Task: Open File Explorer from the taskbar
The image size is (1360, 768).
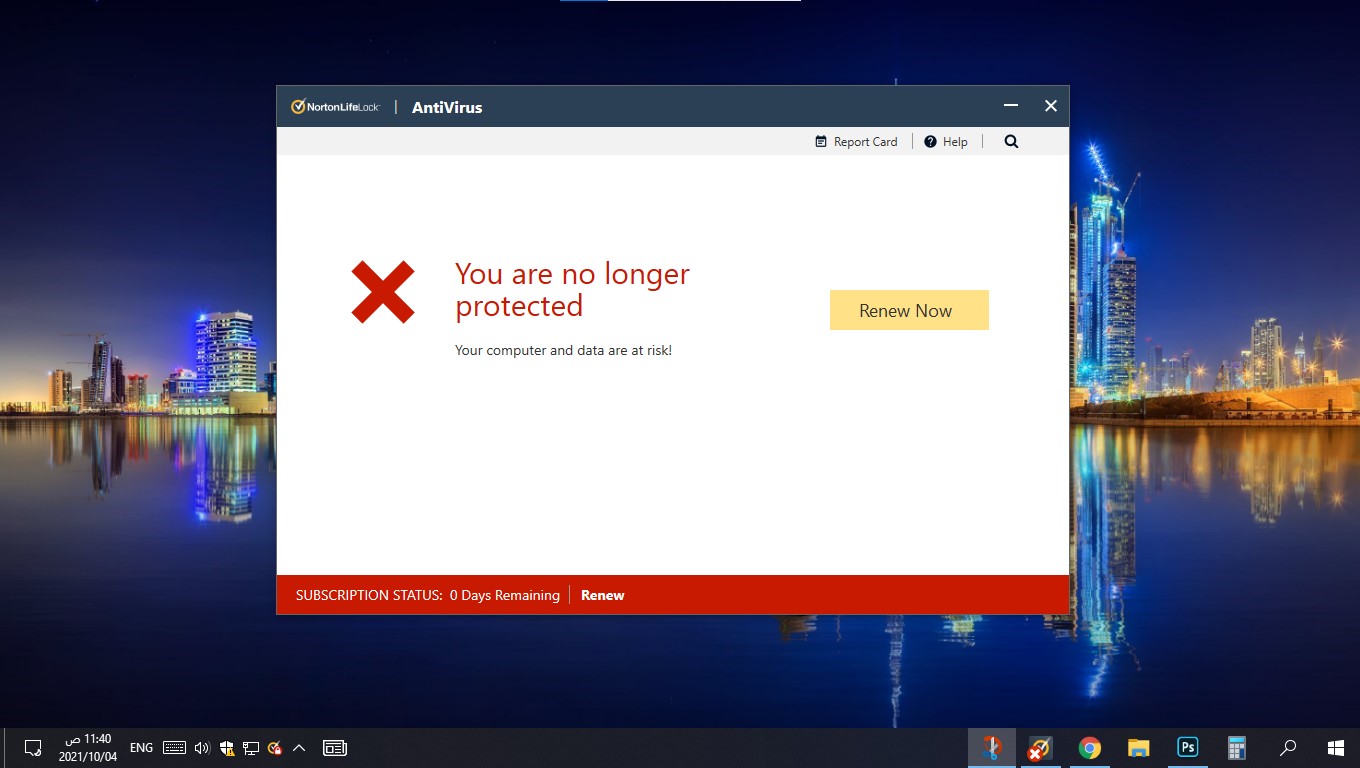Action: pyautogui.click(x=1138, y=748)
